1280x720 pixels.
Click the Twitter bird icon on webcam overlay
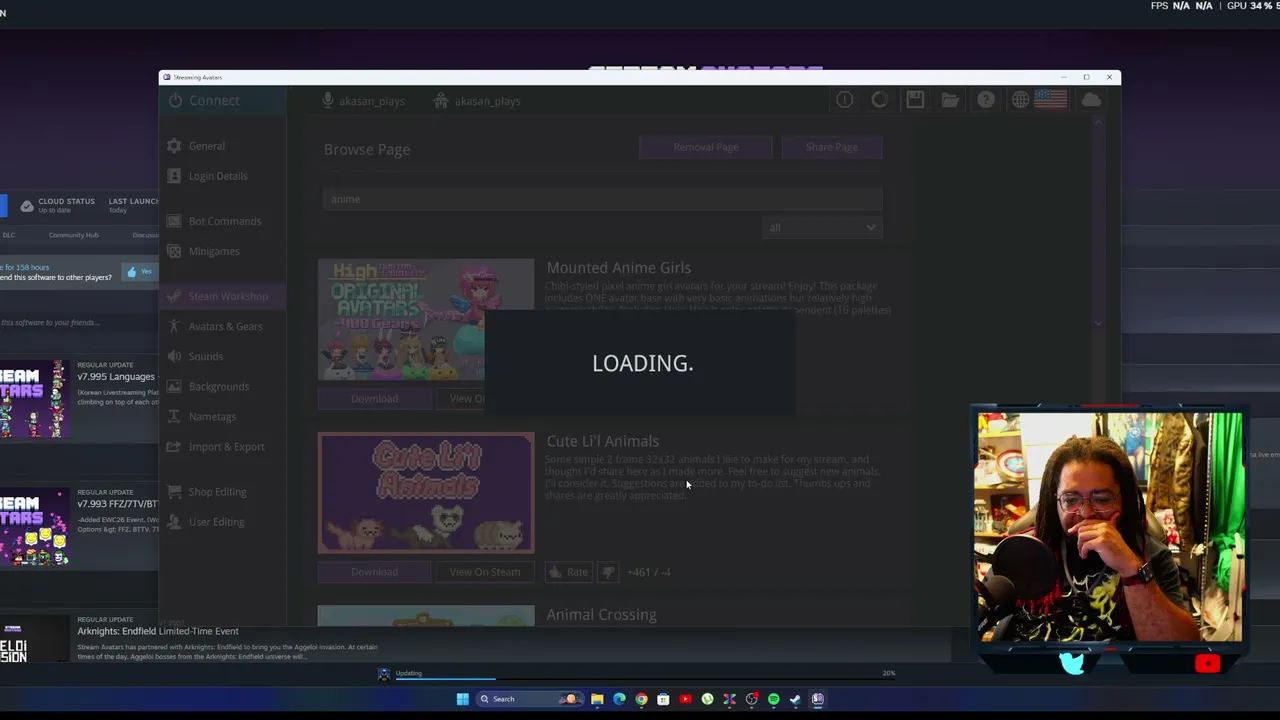(x=1071, y=663)
